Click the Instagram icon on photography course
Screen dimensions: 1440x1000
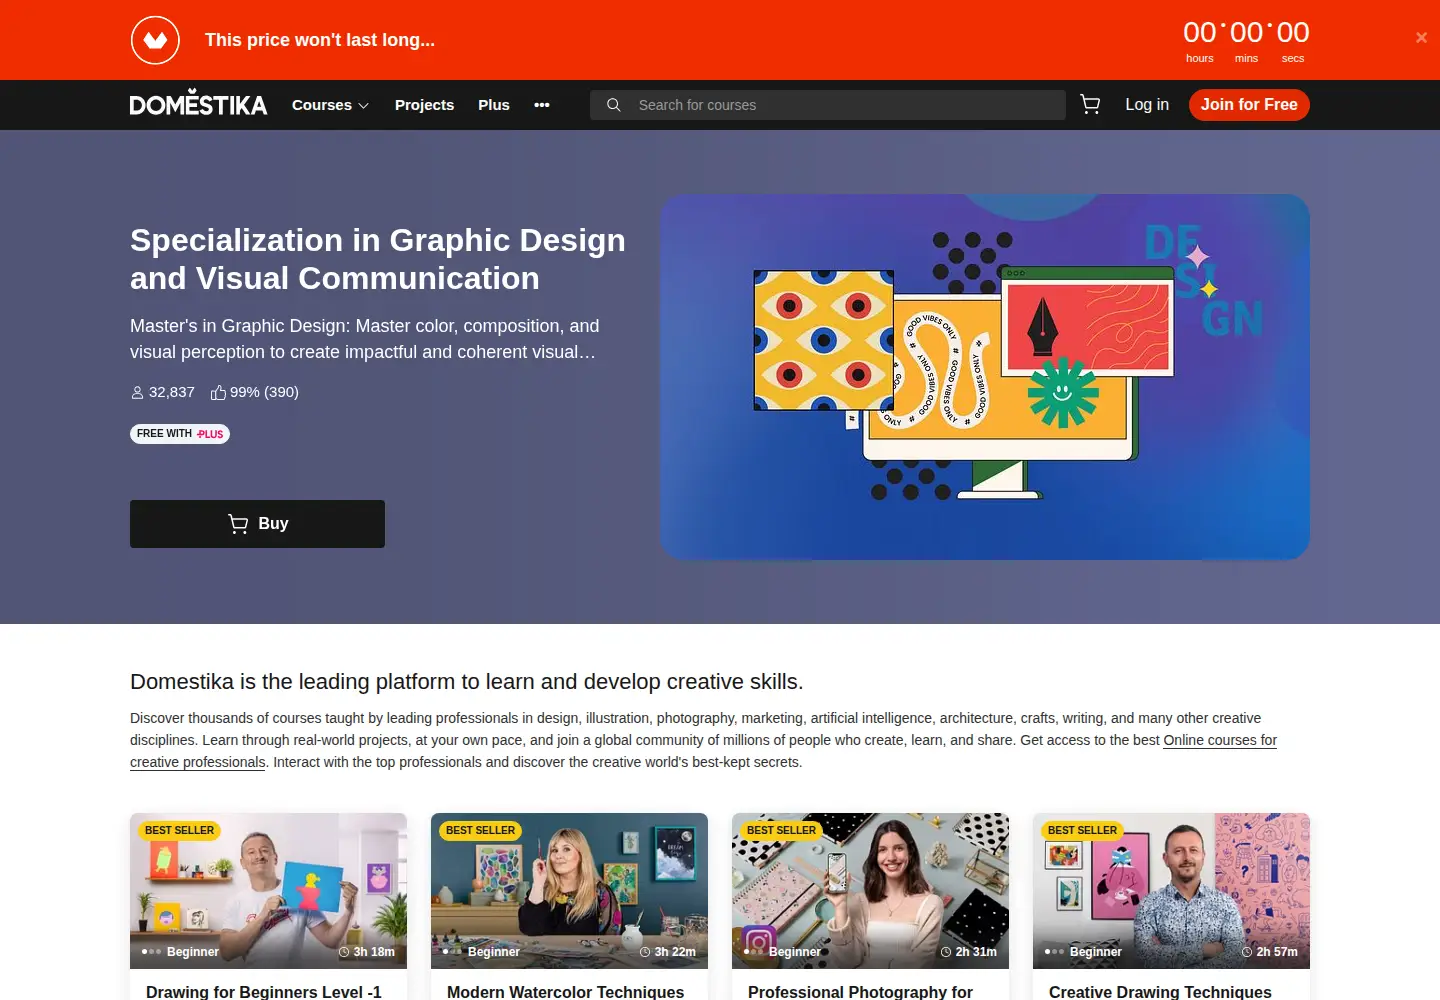coord(759,942)
